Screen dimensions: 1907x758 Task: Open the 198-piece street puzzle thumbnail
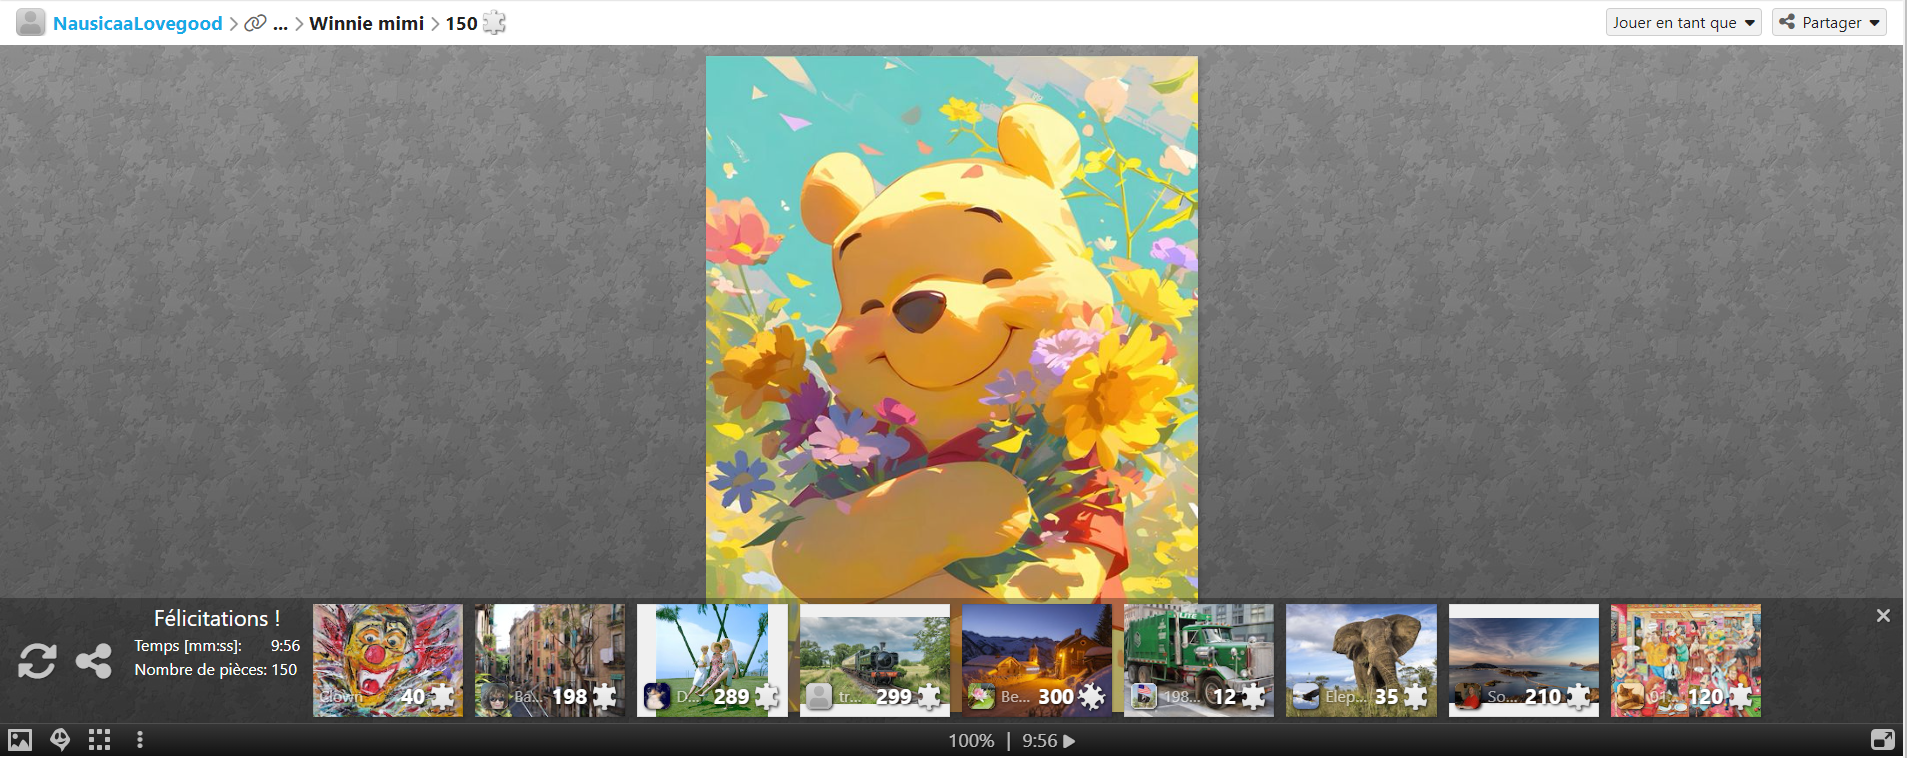550,660
